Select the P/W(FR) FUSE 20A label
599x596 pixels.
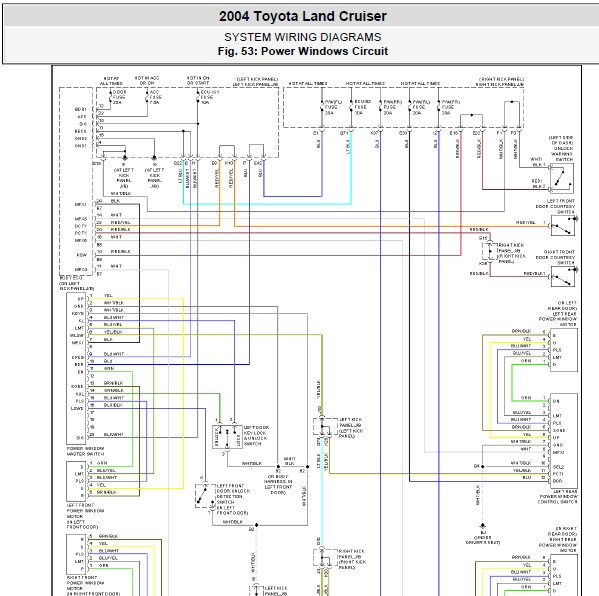click(x=450, y=107)
